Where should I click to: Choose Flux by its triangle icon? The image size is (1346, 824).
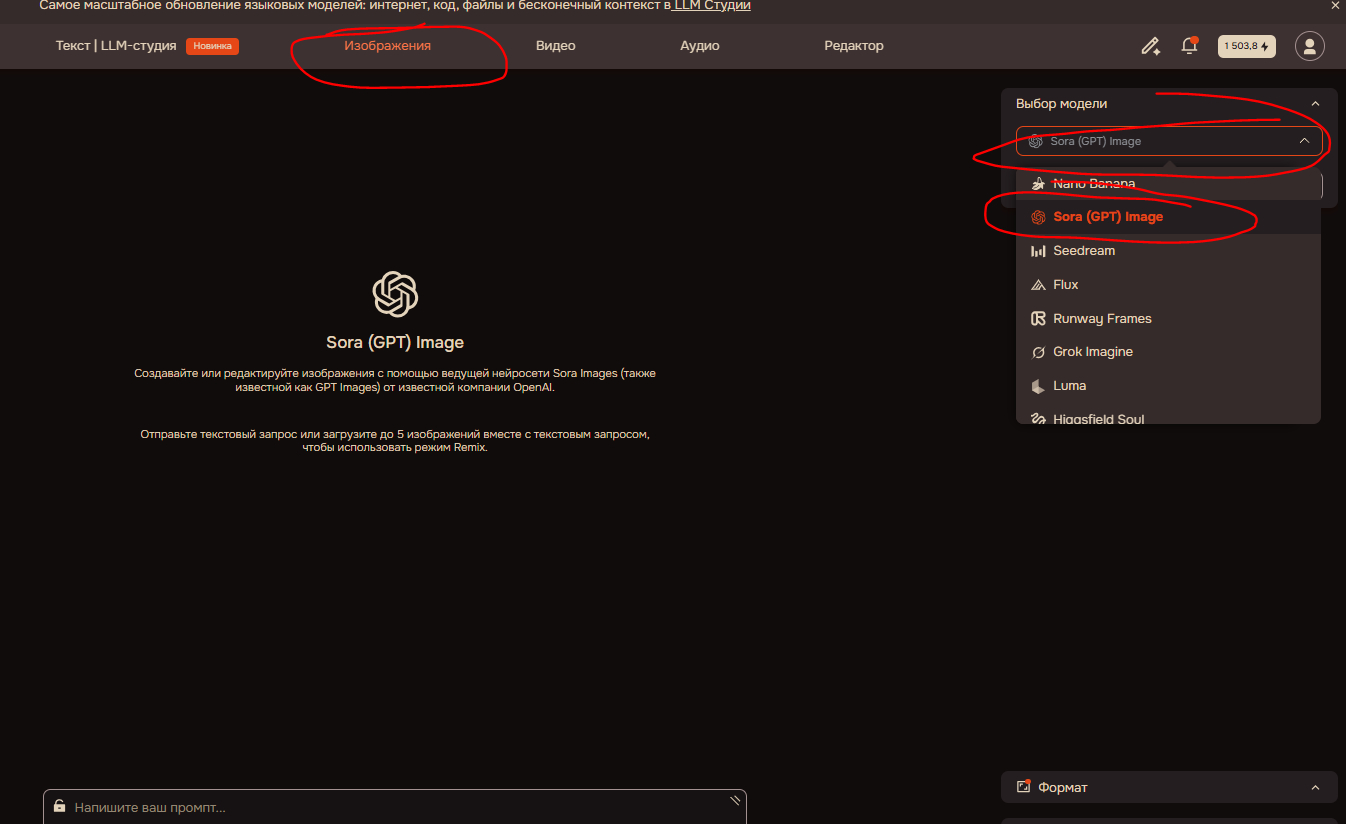tap(1038, 285)
